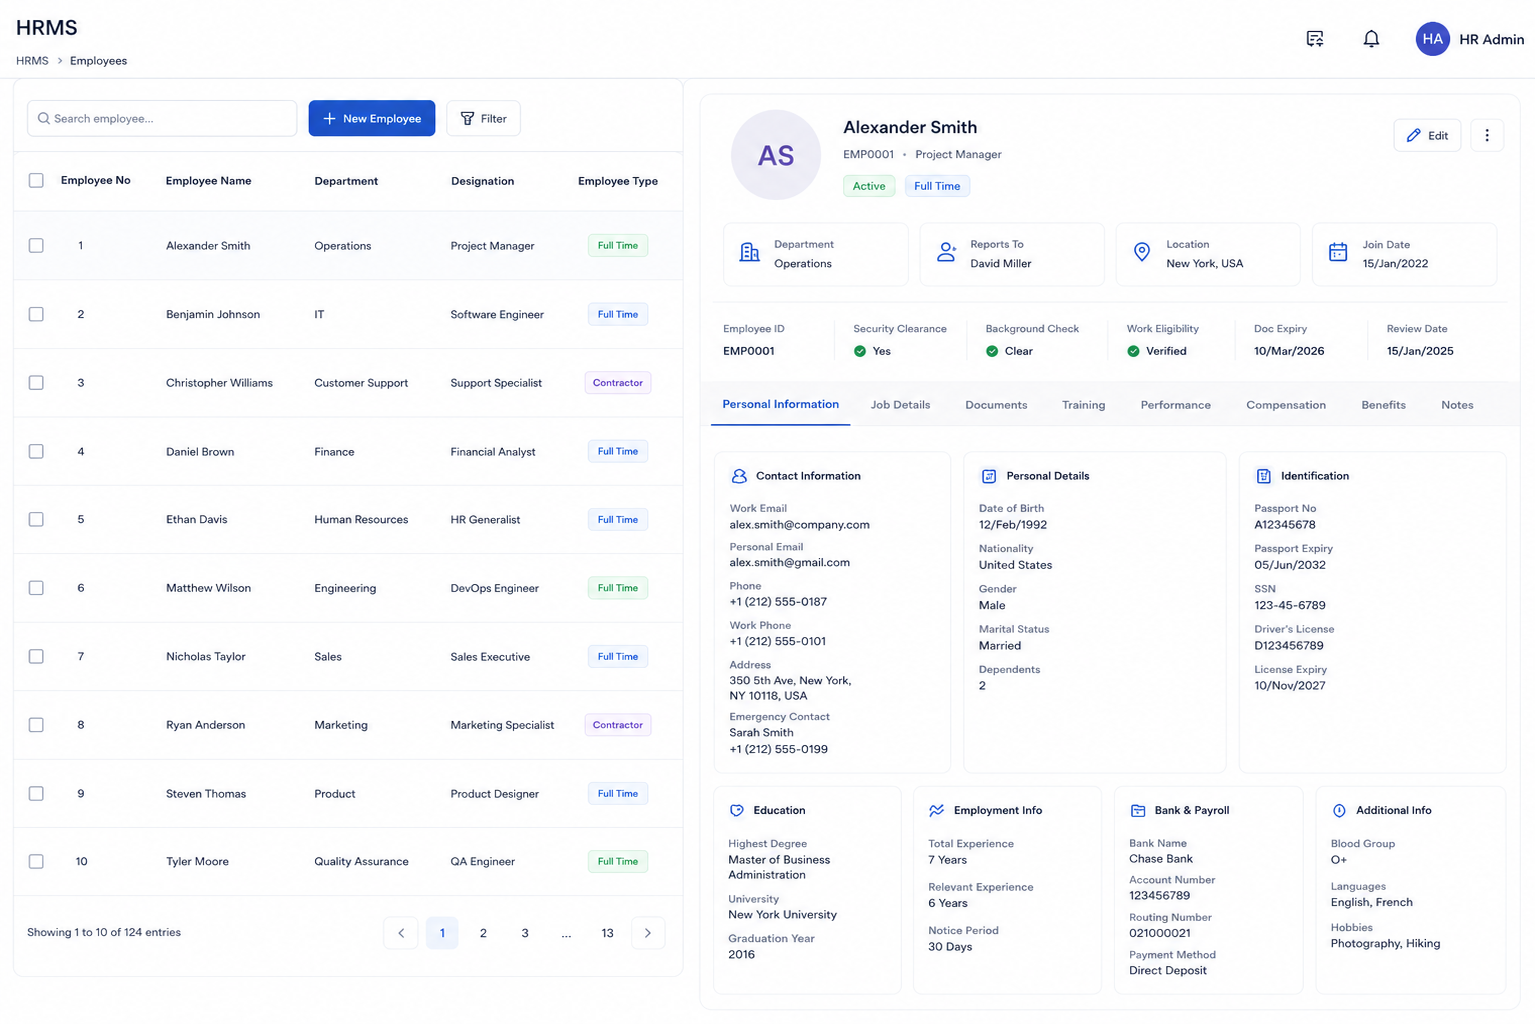This screenshot has width=1535, height=1024.
Task: Click the New Employee button
Action: click(372, 118)
